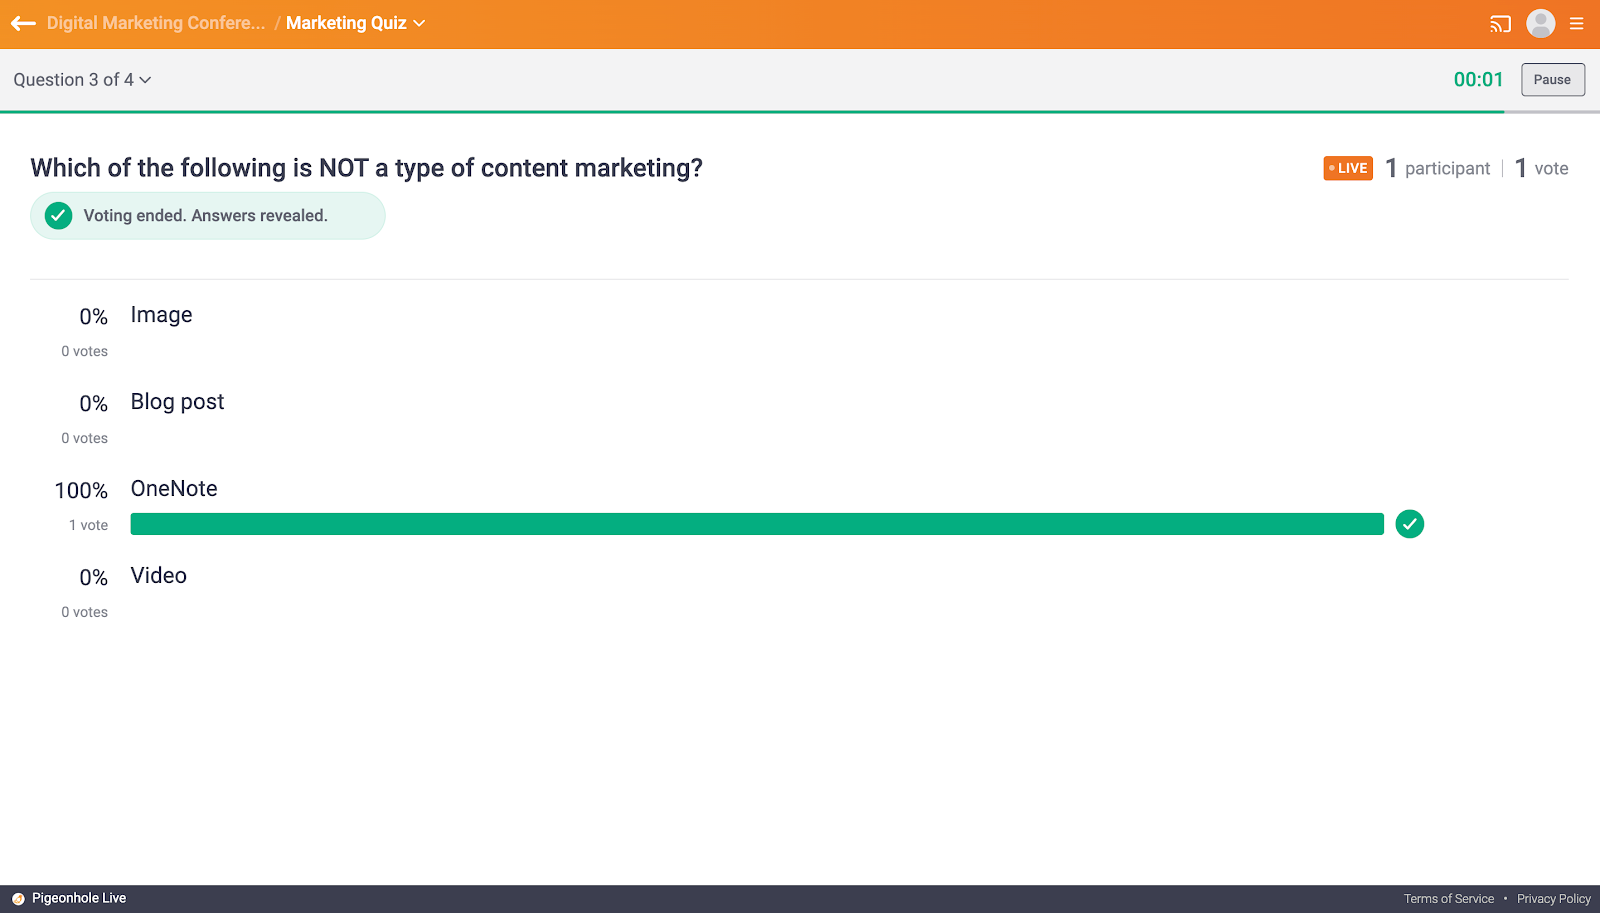Viewport: 1600px width, 913px height.
Task: Go to Digital Marketing Conference breadcrumb
Action: (156, 23)
